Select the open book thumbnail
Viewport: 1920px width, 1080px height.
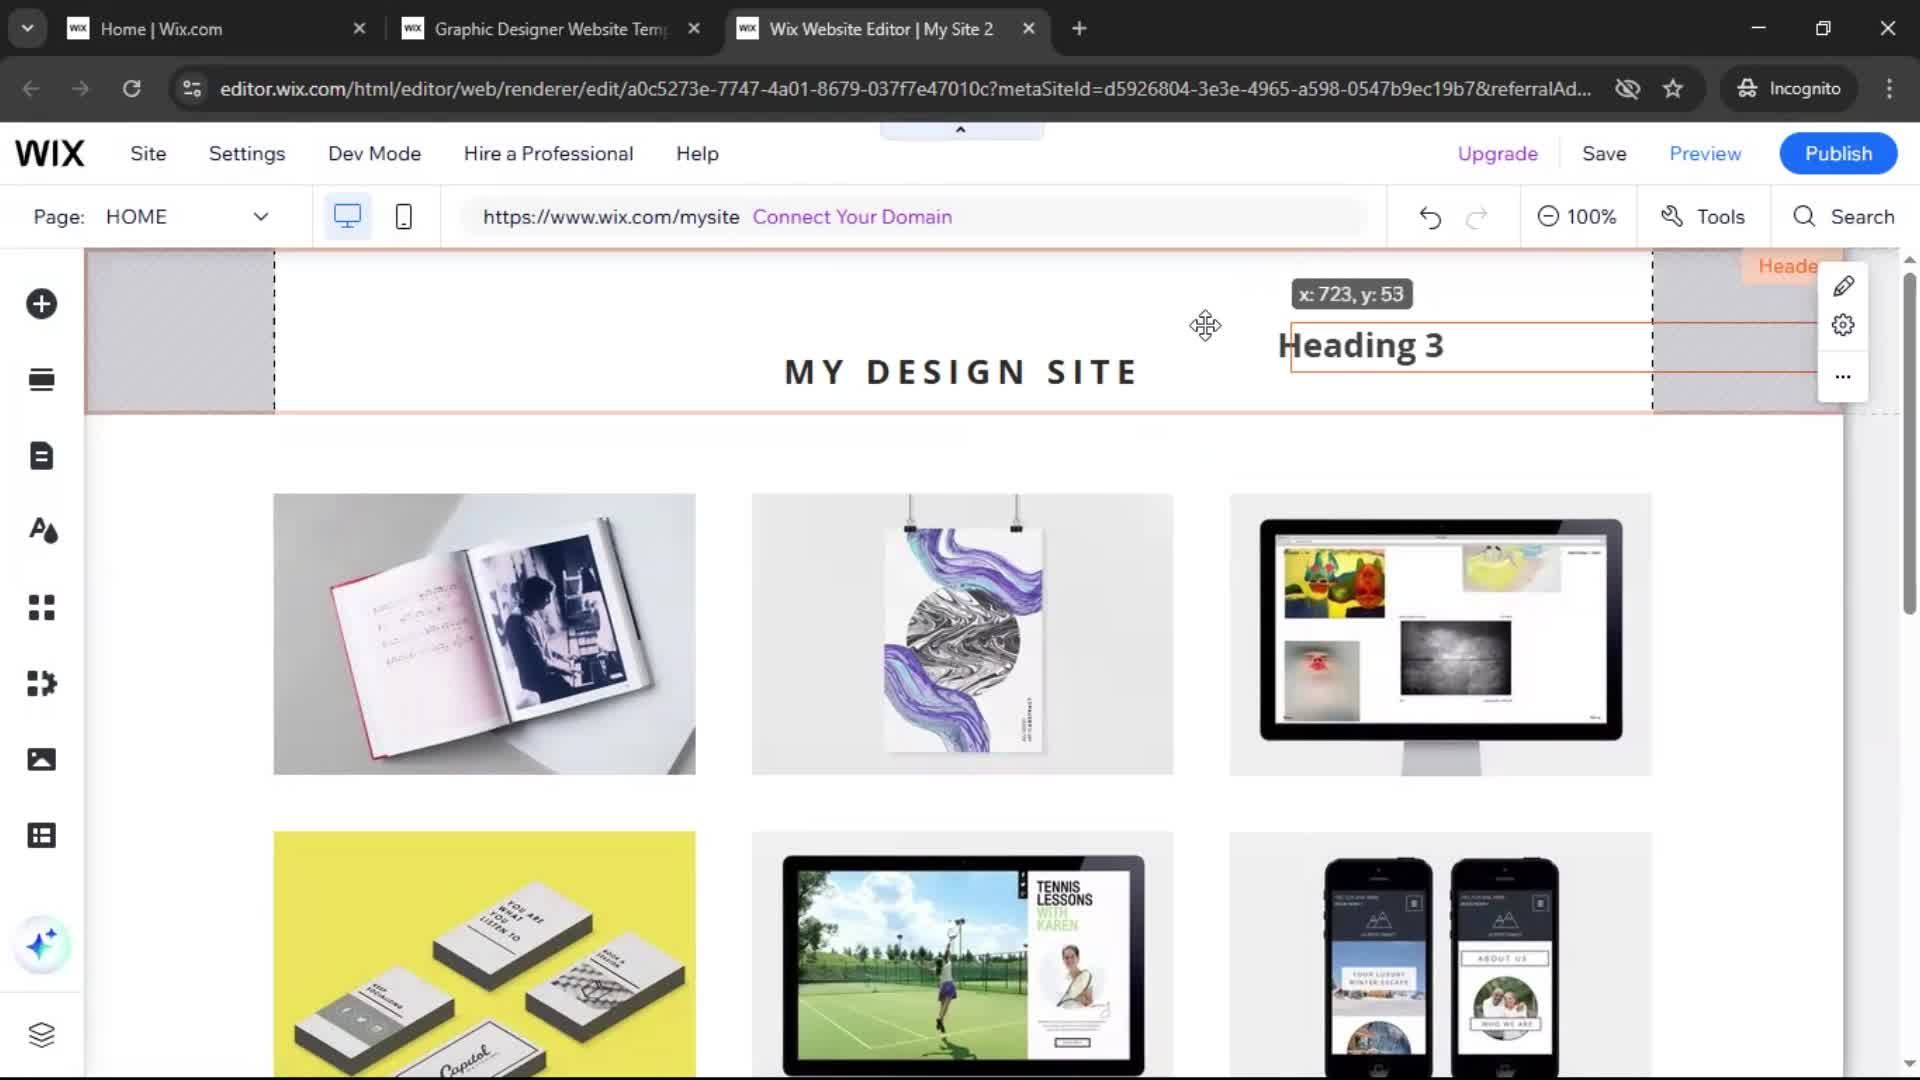point(484,634)
